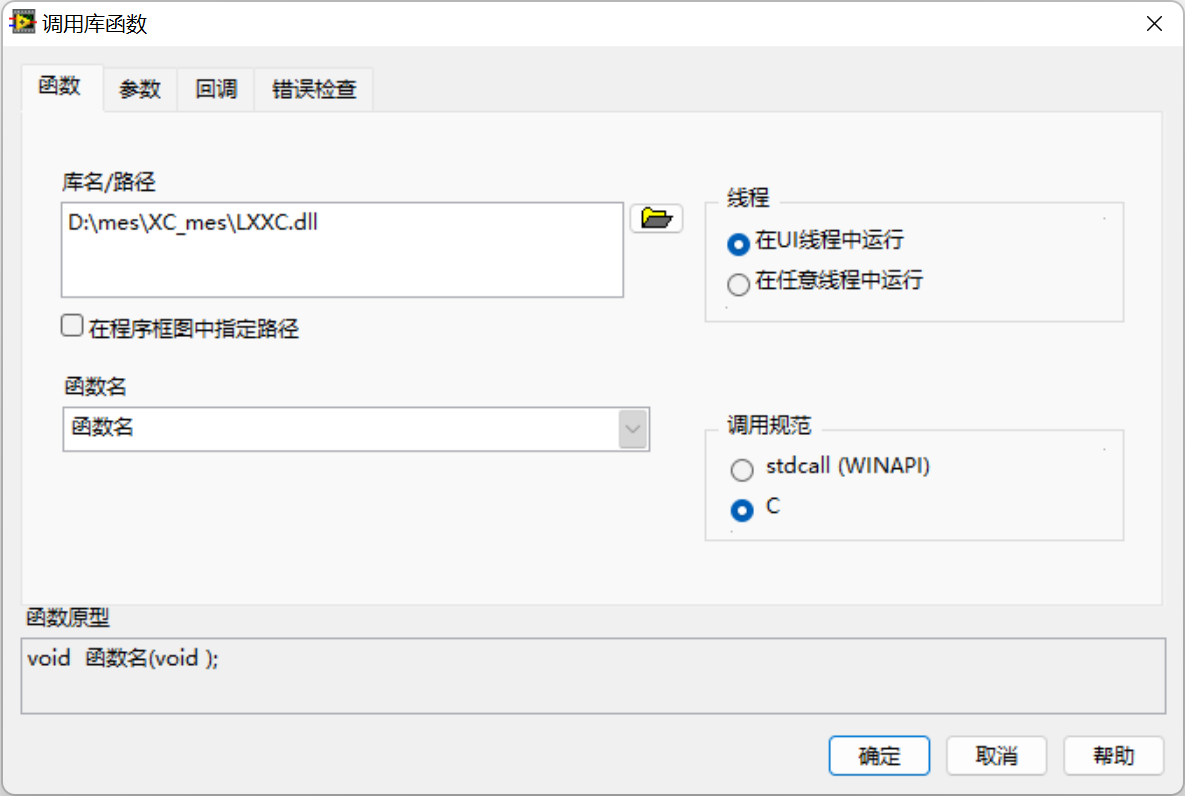The image size is (1185, 796).
Task: Open the 回调 tab
Action: click(x=216, y=89)
